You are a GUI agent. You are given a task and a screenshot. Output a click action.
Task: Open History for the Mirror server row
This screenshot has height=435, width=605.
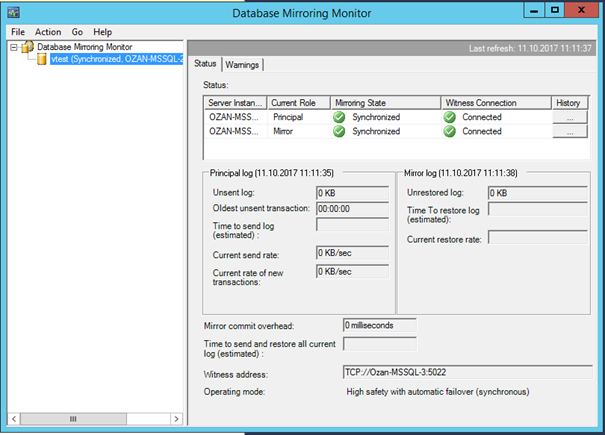click(570, 131)
